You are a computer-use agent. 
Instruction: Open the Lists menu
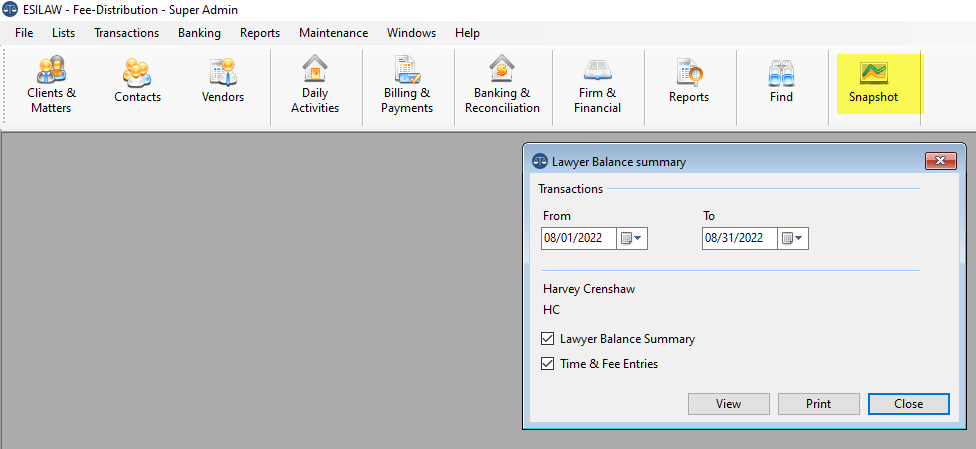63,33
